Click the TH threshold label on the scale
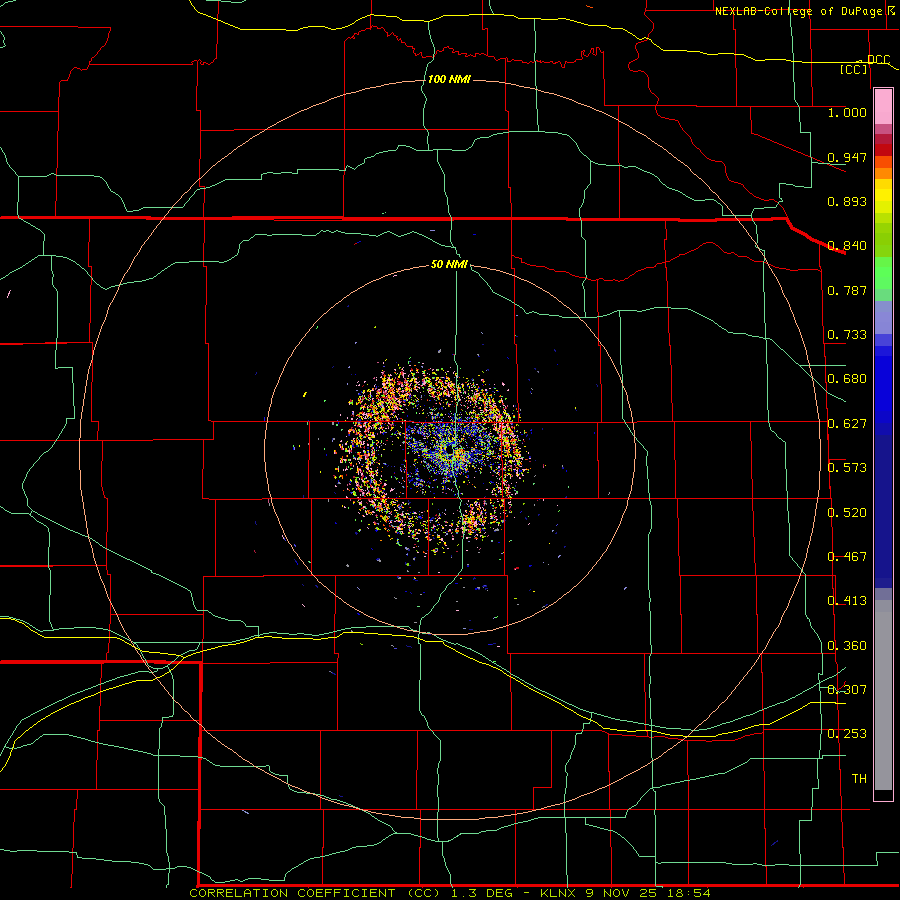This screenshot has height=900, width=900. point(859,779)
